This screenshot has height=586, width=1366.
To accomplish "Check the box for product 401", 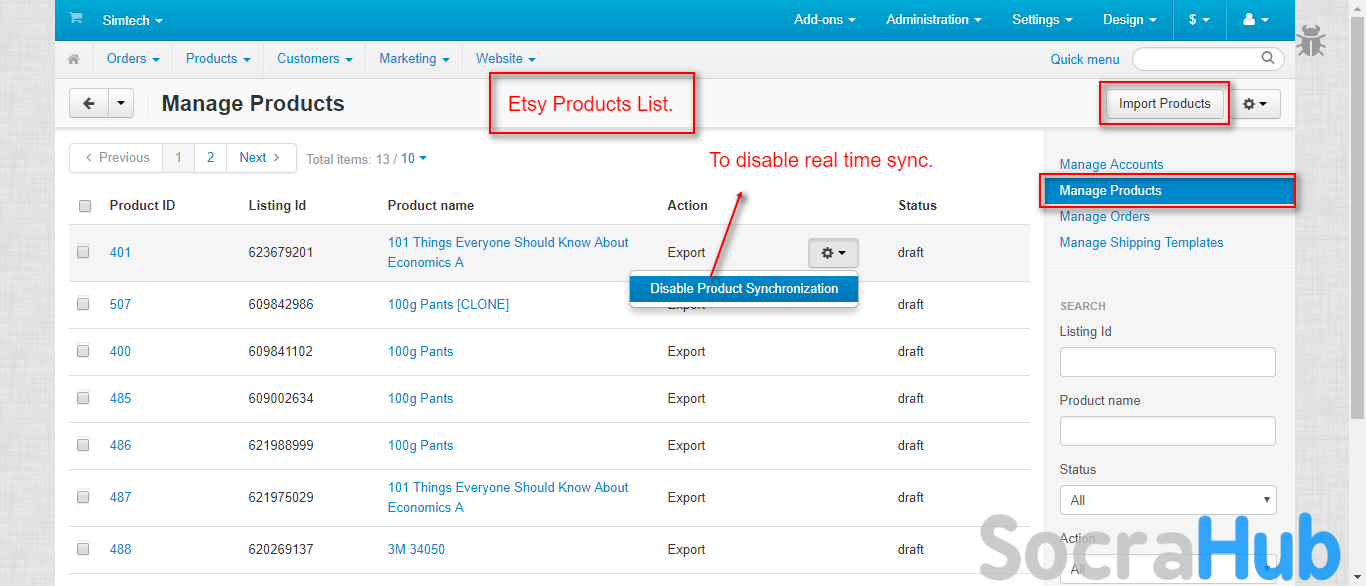I will [x=84, y=252].
